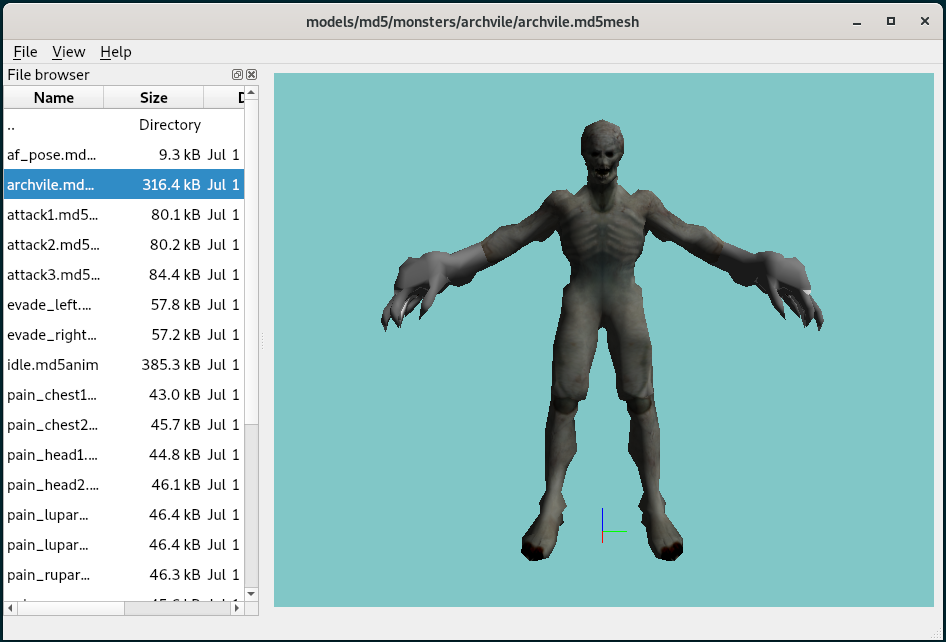Viewport: 946px width, 642px height.
Task: Select the attack3.md5... file
Action: tap(124, 275)
